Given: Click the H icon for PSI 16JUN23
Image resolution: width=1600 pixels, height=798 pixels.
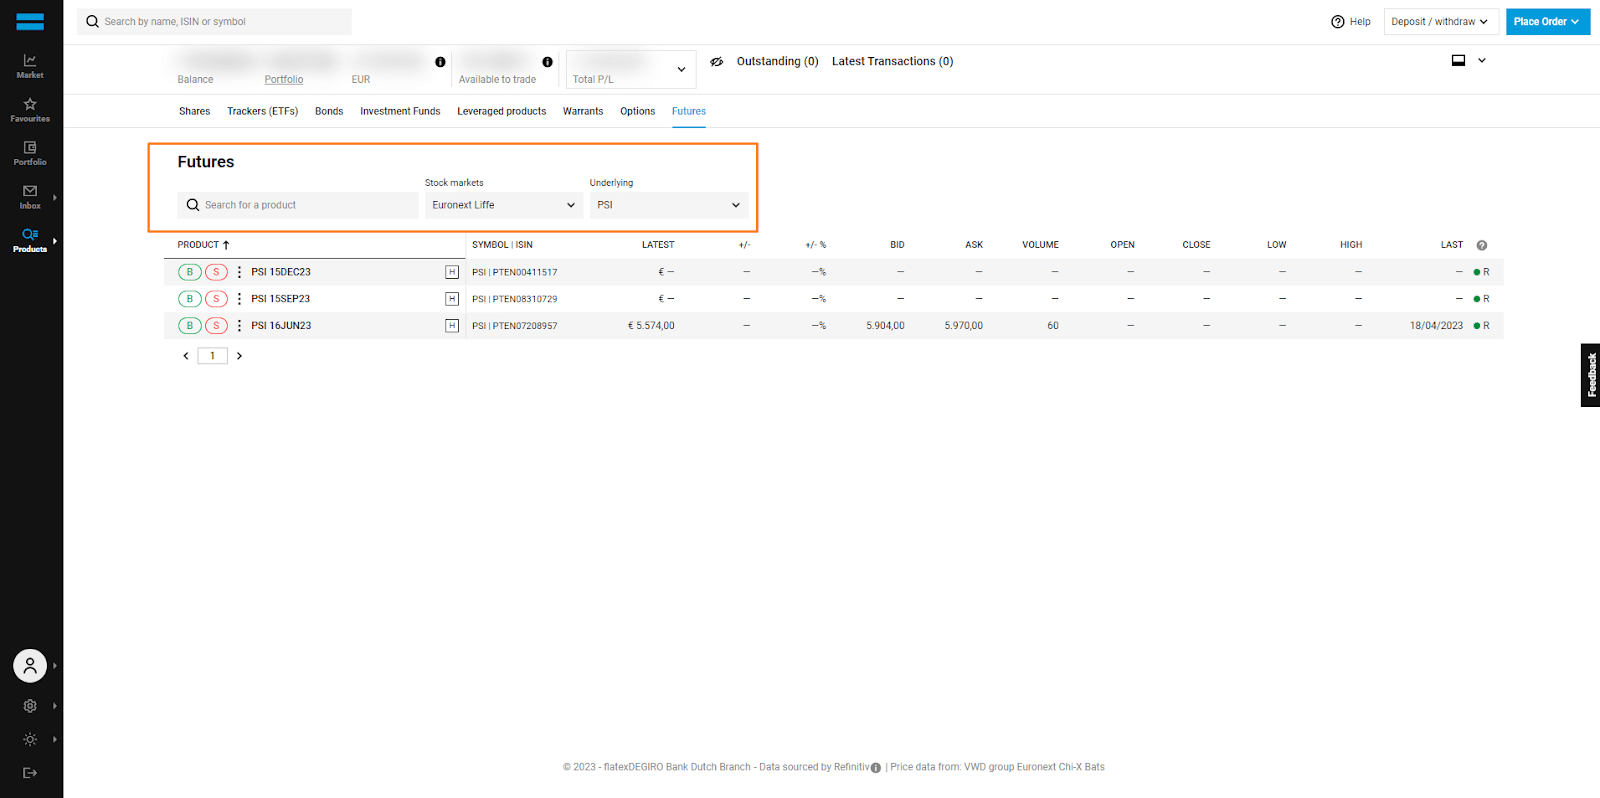Looking at the screenshot, I should pos(452,326).
